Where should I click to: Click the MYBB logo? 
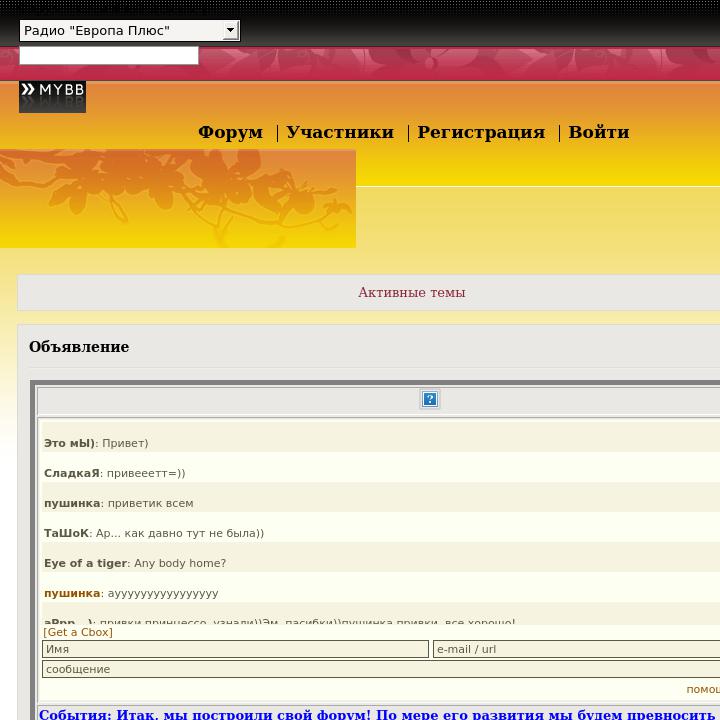tap(52, 97)
